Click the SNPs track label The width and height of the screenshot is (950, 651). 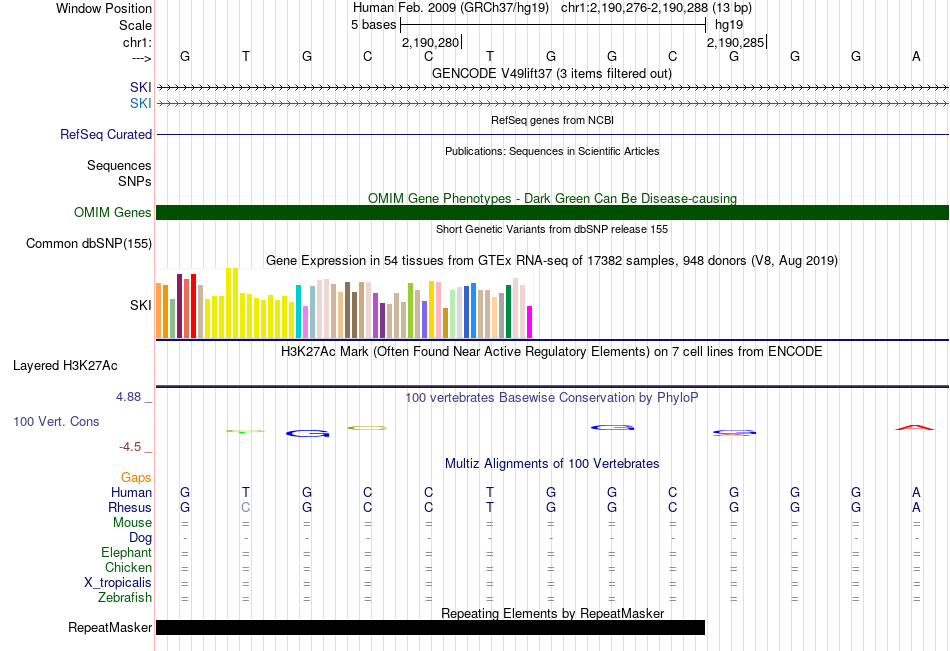[135, 181]
